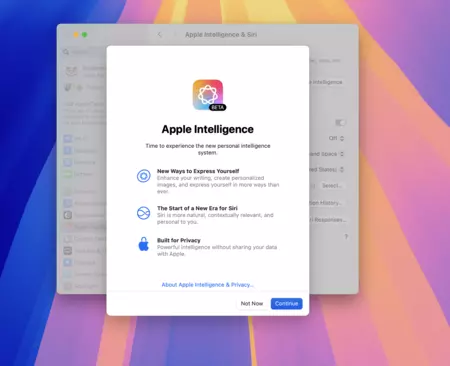Click the Apple Intelligence heading text
The image size is (450, 366).
tap(208, 129)
